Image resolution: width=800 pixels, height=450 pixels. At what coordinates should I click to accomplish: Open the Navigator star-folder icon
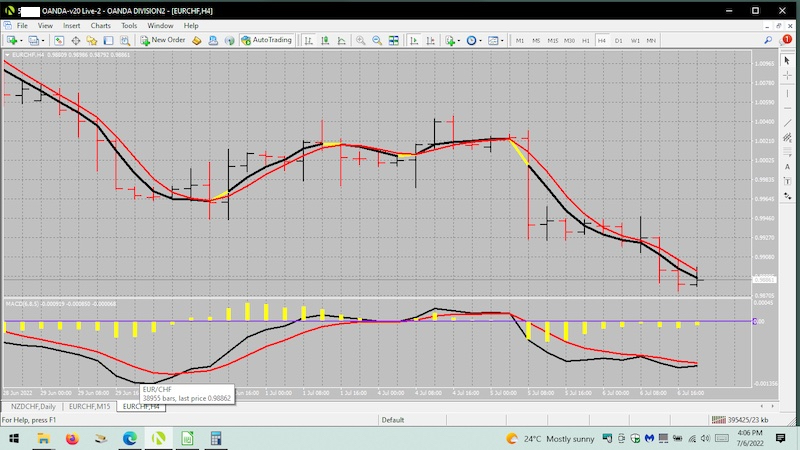[x=92, y=40]
